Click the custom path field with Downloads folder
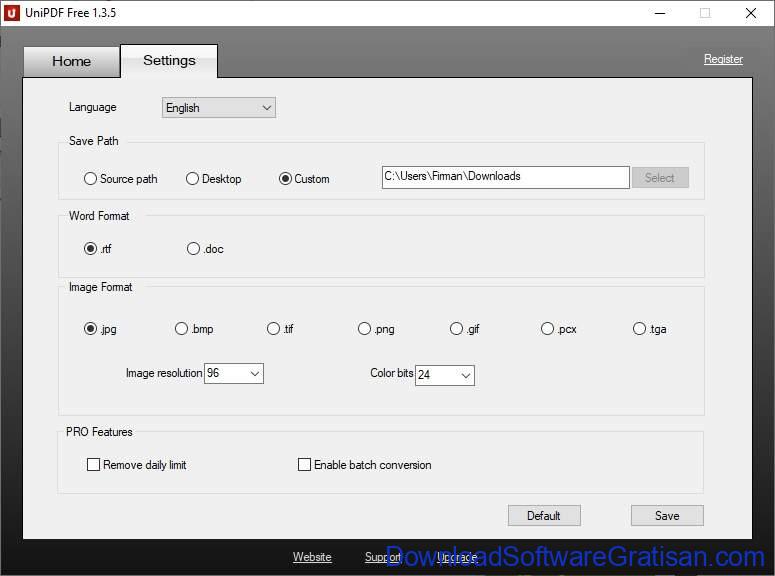Image resolution: width=775 pixels, height=576 pixels. (506, 177)
